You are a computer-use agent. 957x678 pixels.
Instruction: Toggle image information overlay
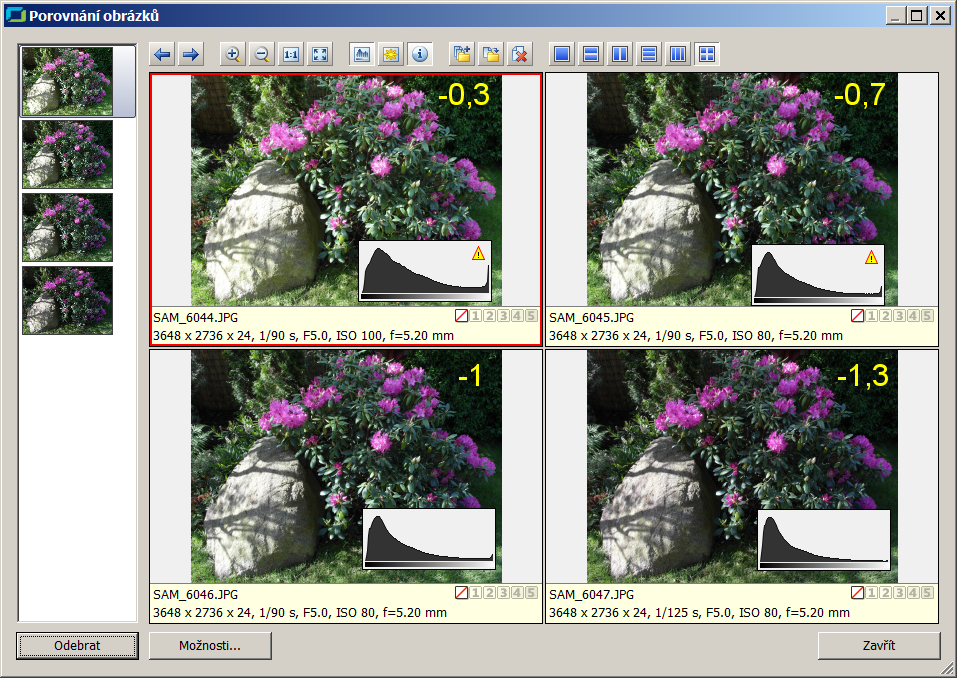coord(419,54)
